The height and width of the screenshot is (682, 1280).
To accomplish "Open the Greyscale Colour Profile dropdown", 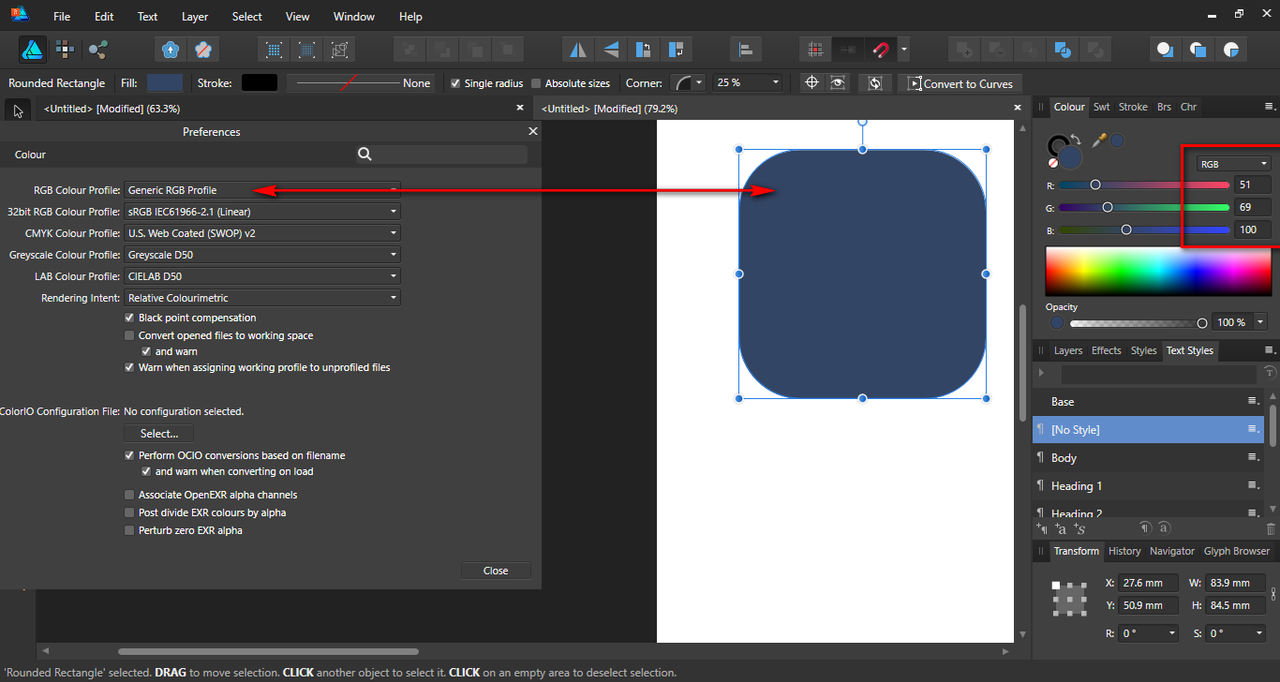I will point(262,254).
